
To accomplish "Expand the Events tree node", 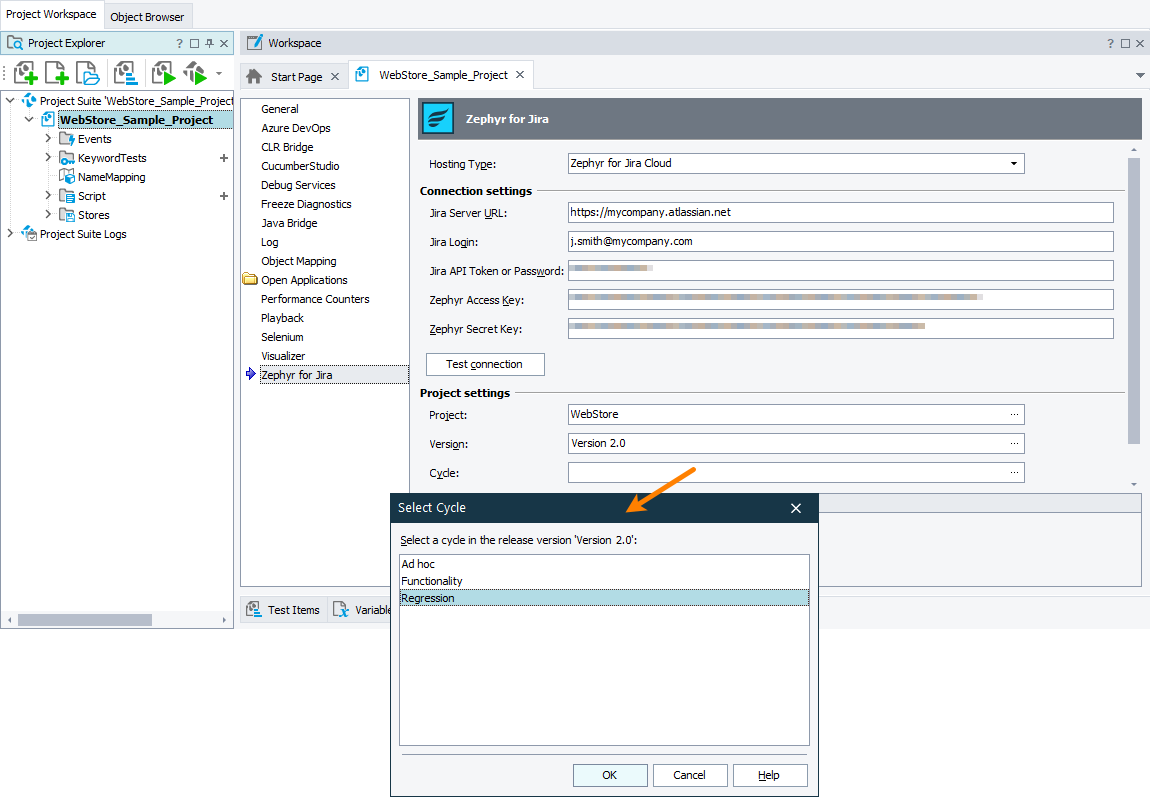I will pyautogui.click(x=48, y=138).
